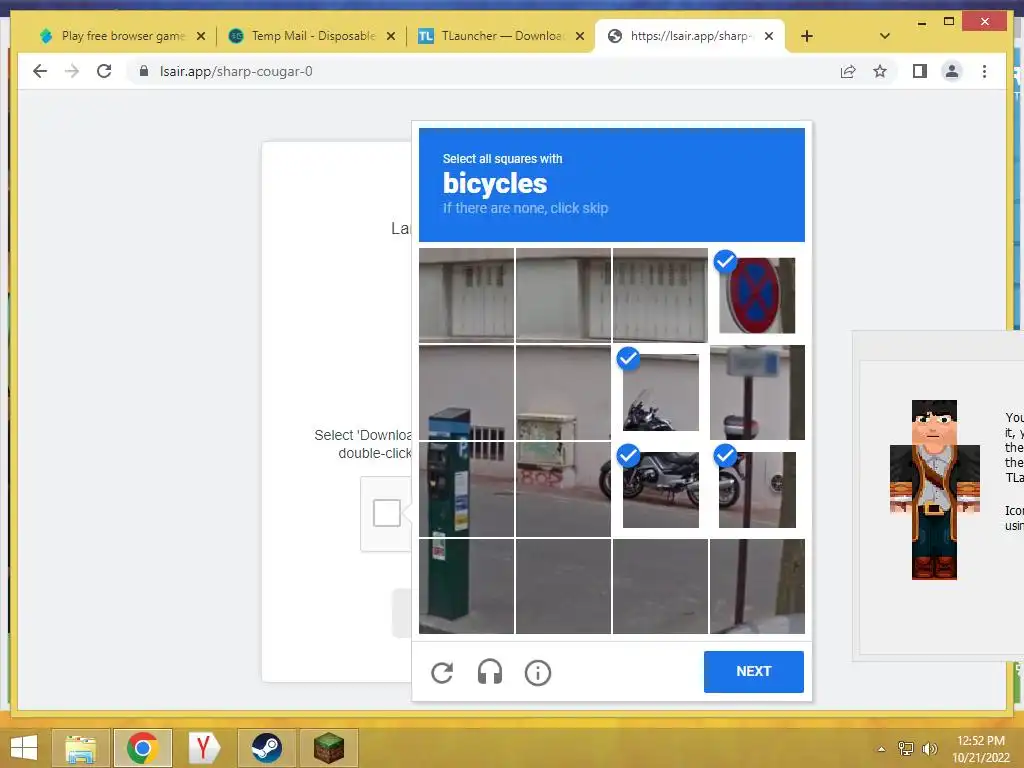Open the Chrome profile avatar
Viewport: 1024px width, 768px height.
coord(952,71)
